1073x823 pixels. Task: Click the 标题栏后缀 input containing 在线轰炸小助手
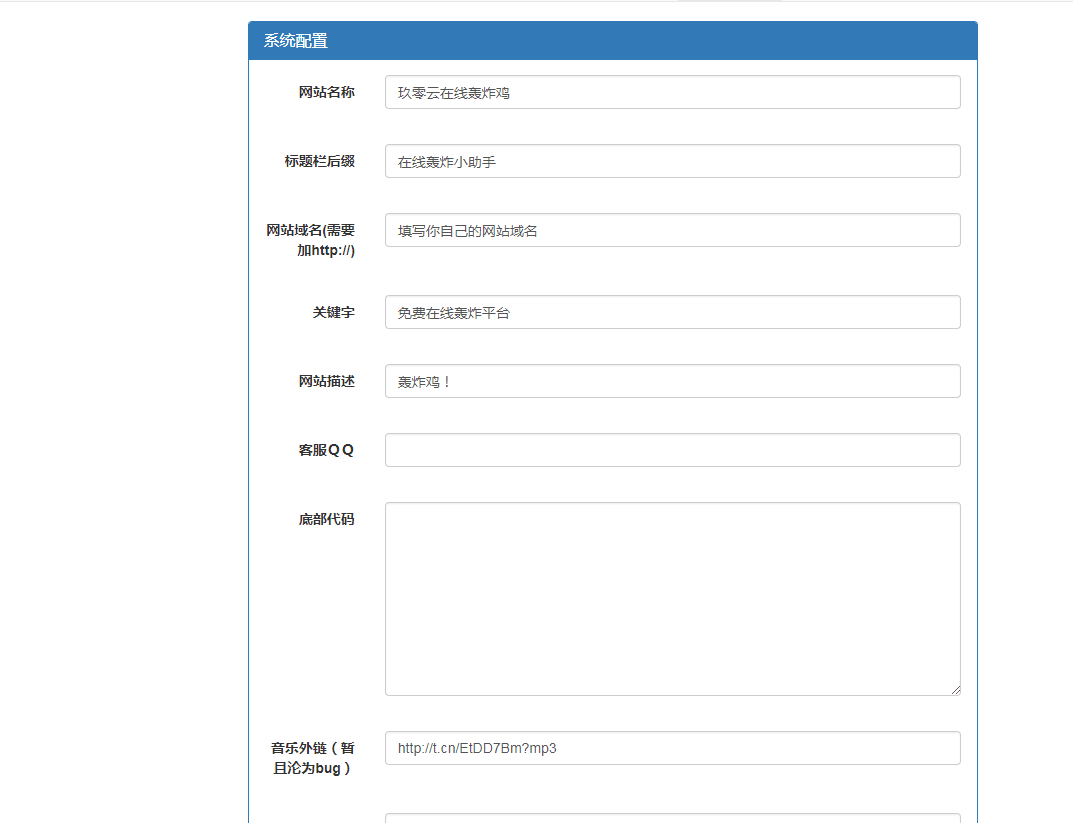672,161
